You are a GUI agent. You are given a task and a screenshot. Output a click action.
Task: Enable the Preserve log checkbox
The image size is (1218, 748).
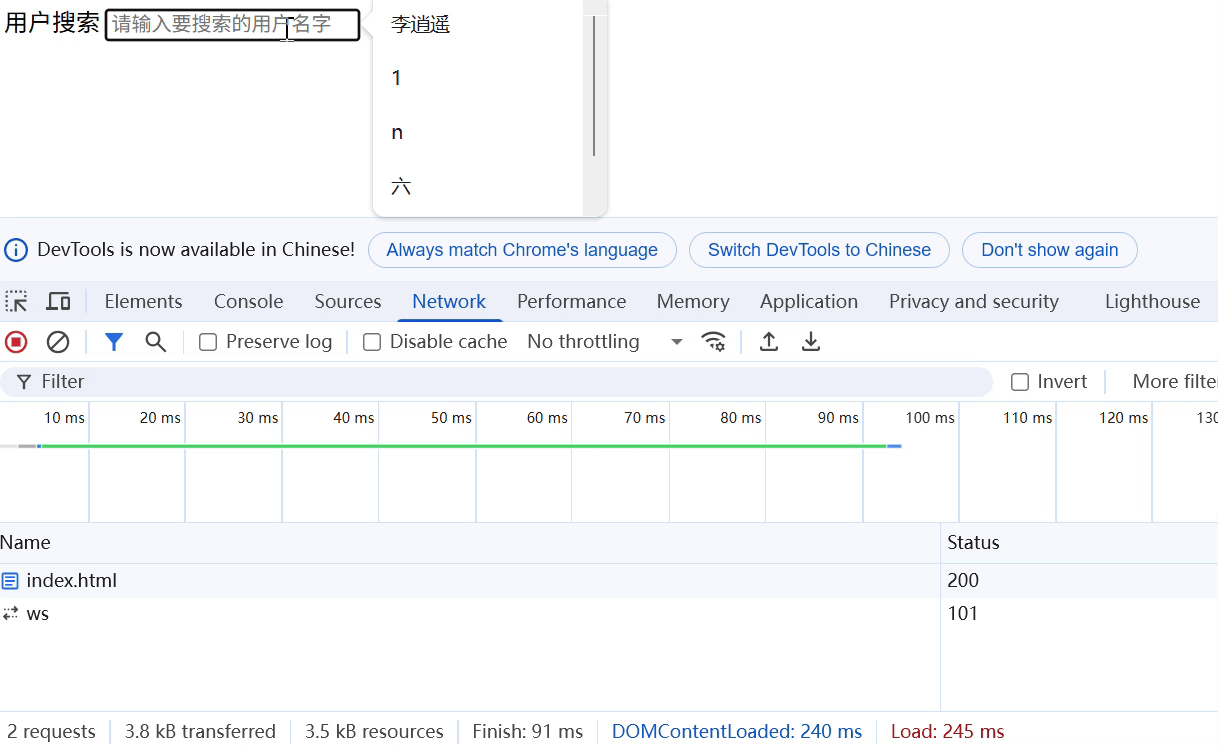coord(207,341)
